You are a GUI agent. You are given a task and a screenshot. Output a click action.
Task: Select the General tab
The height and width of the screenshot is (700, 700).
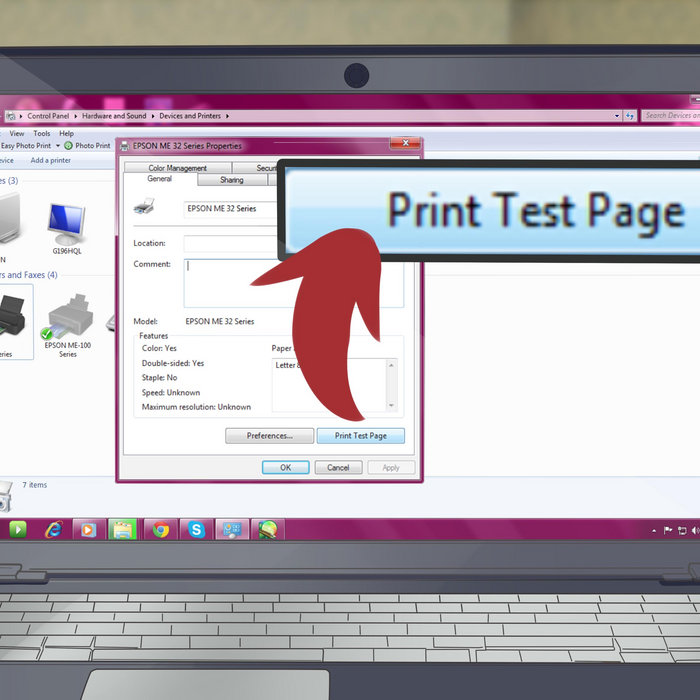[160, 179]
